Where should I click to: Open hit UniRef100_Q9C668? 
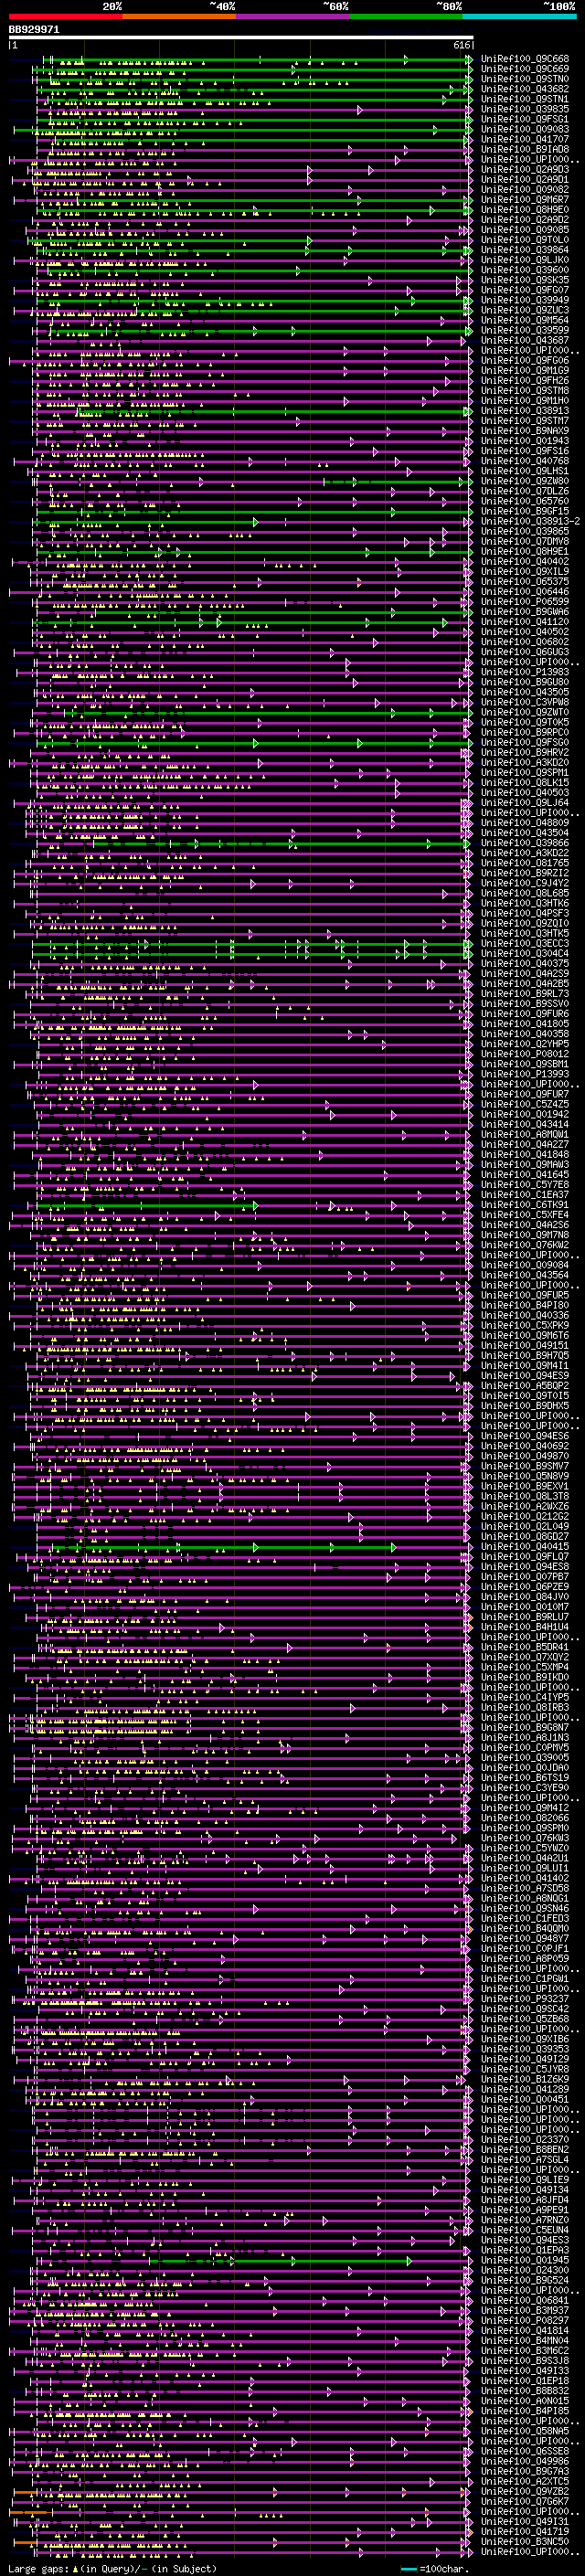click(x=525, y=59)
